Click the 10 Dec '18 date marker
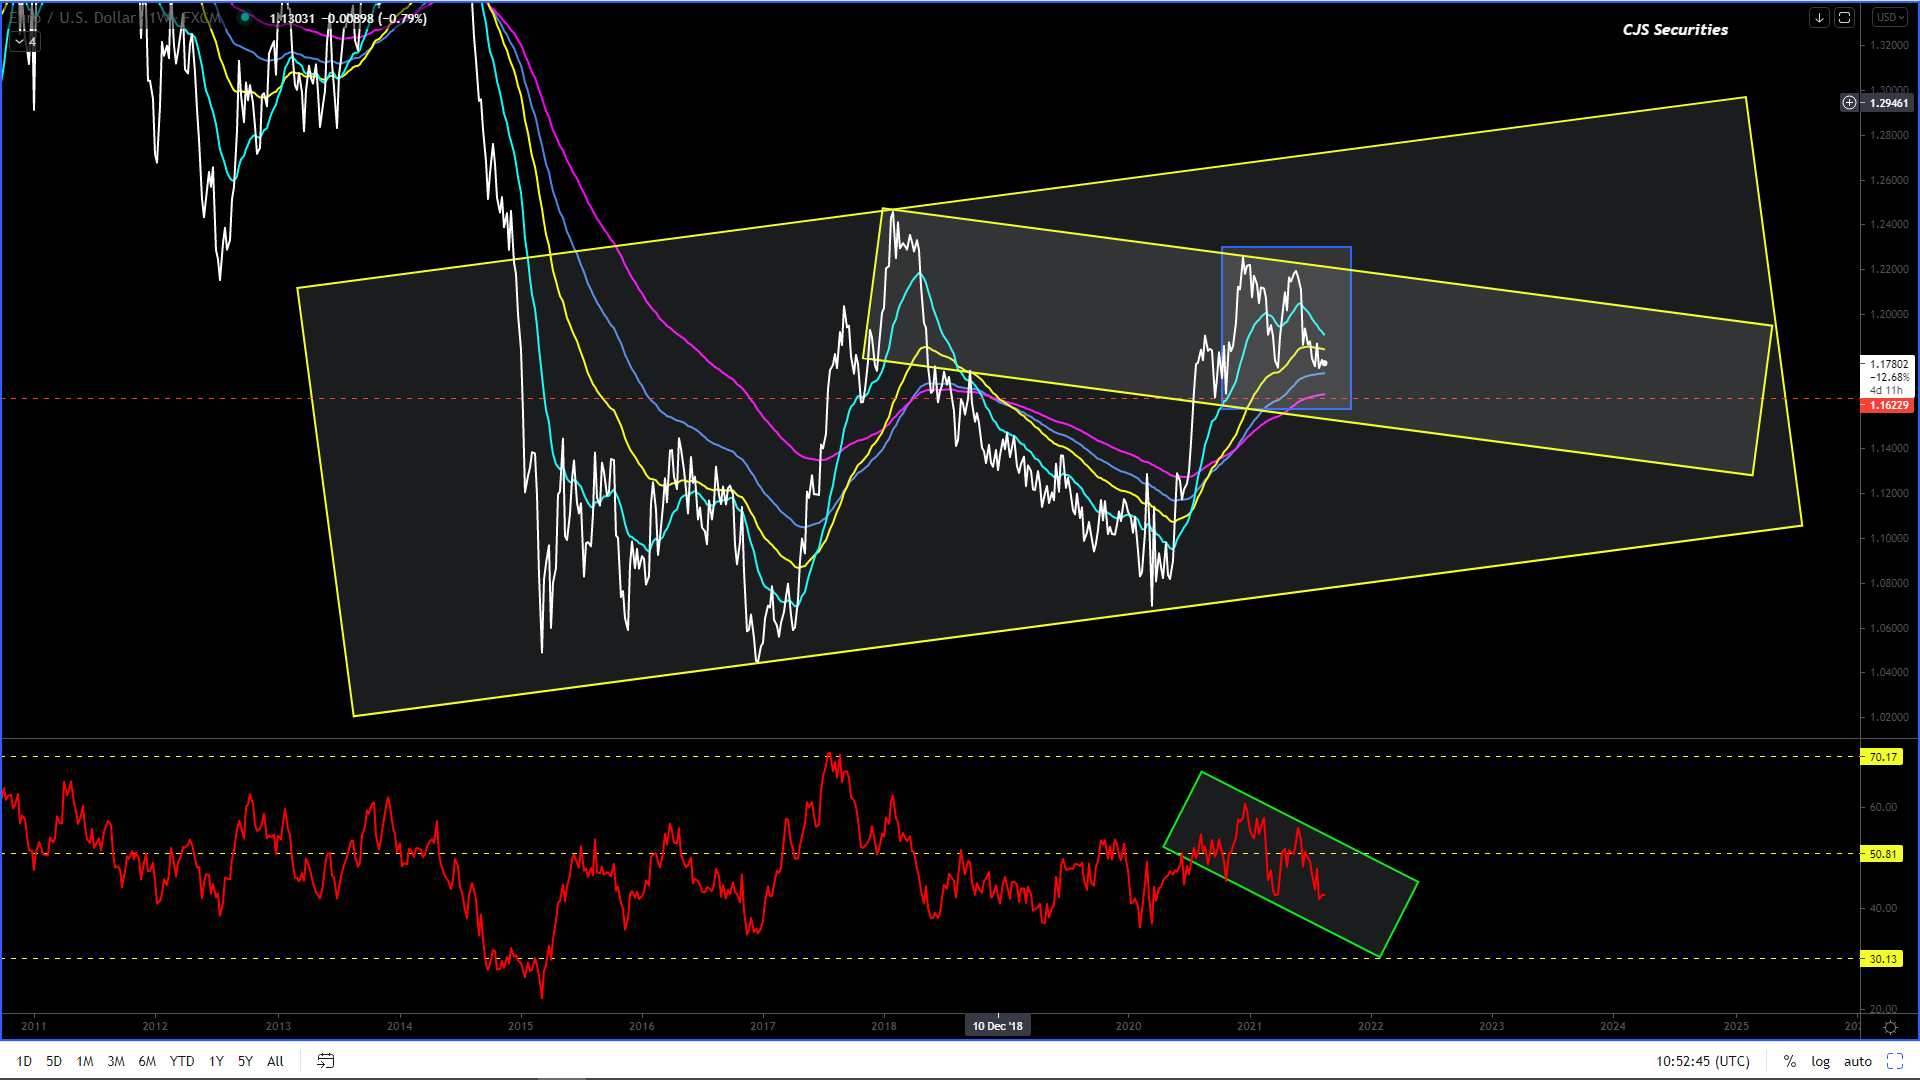1920x1080 pixels. (997, 1026)
